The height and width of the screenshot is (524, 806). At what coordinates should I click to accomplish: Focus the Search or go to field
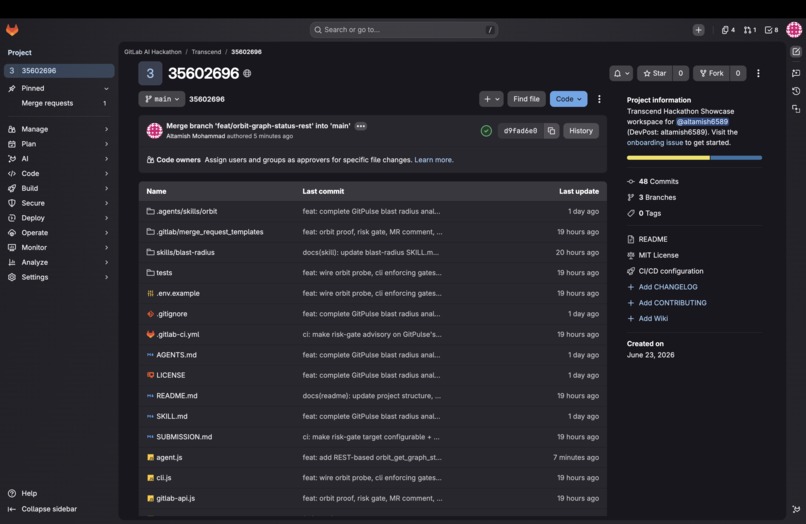click(x=404, y=30)
